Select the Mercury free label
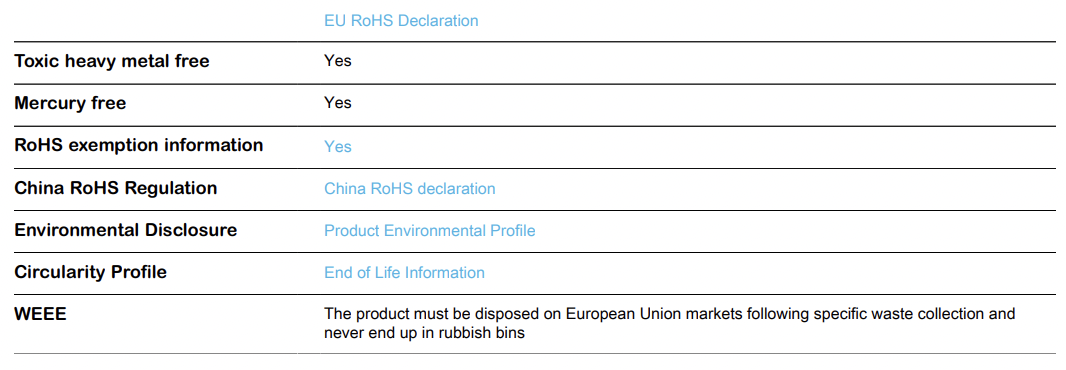Viewport: 1066px width, 370px height. 70,103
